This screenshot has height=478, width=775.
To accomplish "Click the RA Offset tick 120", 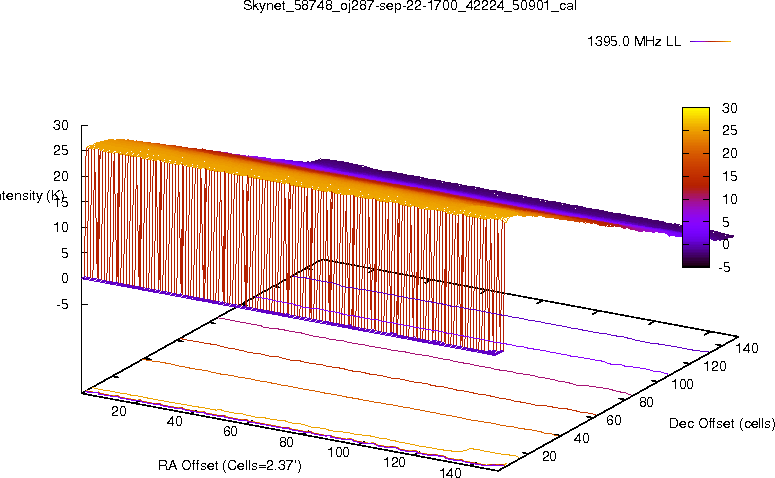I will 394,462.
